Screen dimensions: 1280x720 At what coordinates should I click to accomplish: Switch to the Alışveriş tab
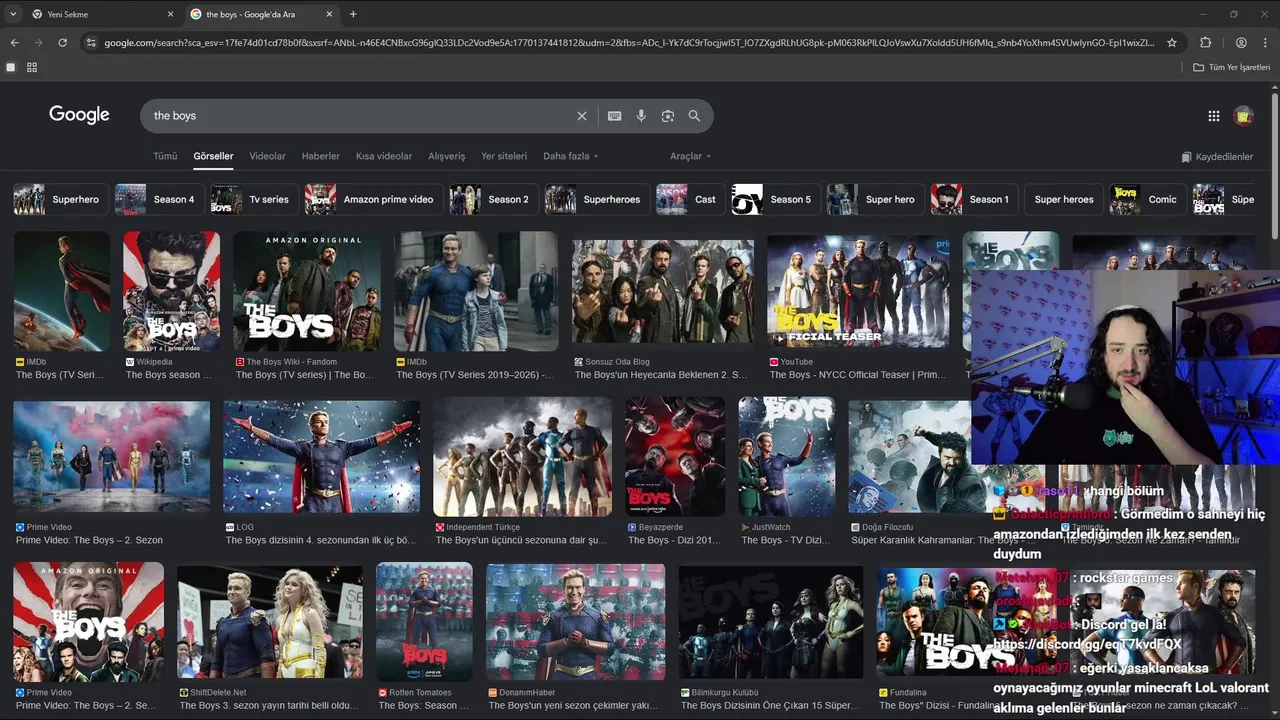pyautogui.click(x=447, y=156)
